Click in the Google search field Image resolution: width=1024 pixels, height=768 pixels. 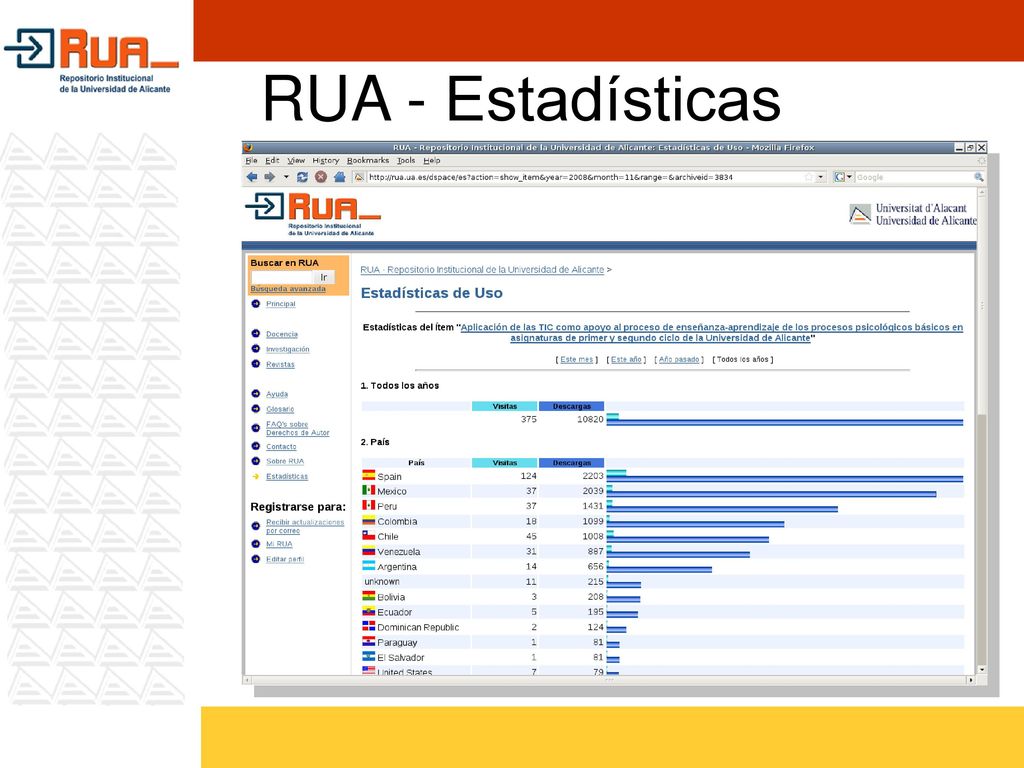tap(914, 177)
